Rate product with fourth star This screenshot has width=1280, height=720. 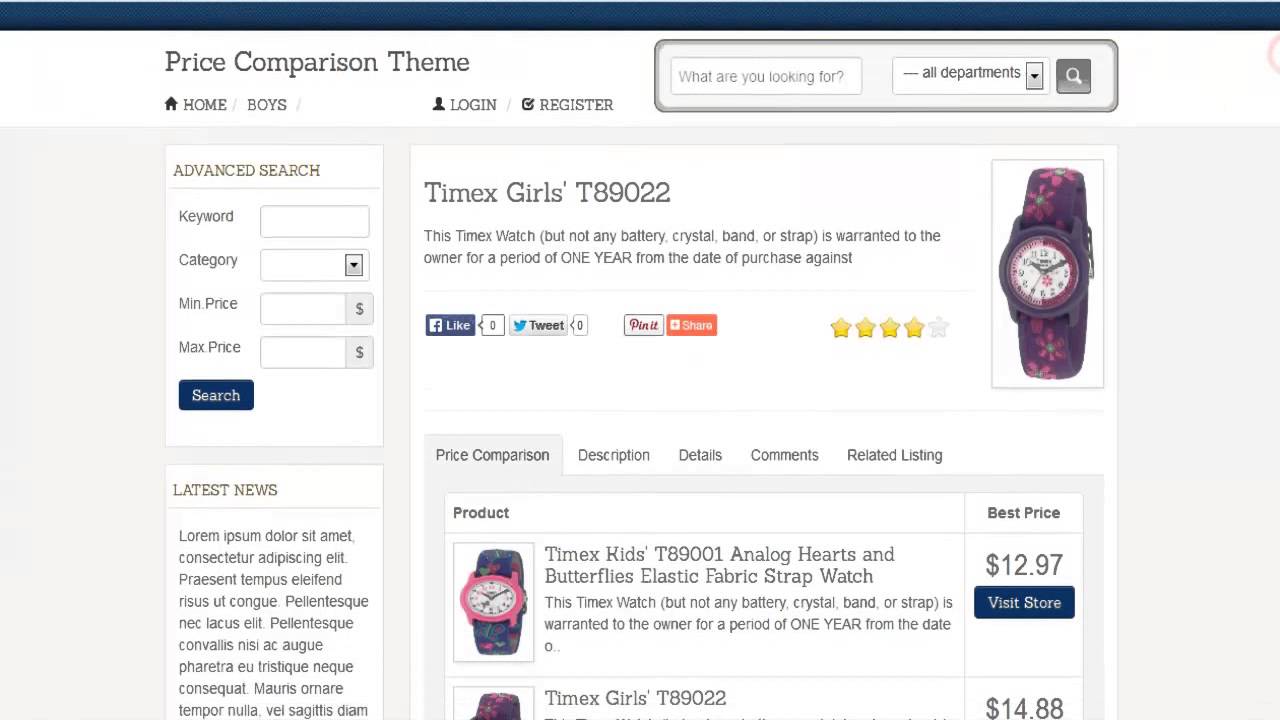[914, 328]
